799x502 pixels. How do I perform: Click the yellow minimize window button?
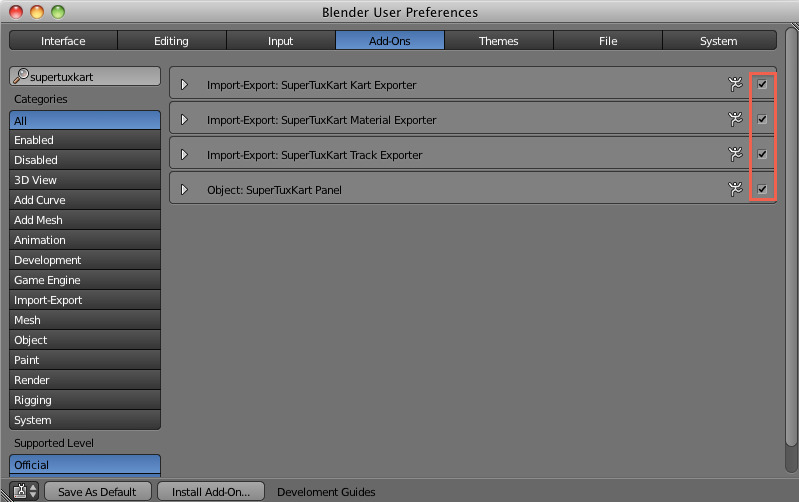[x=37, y=12]
